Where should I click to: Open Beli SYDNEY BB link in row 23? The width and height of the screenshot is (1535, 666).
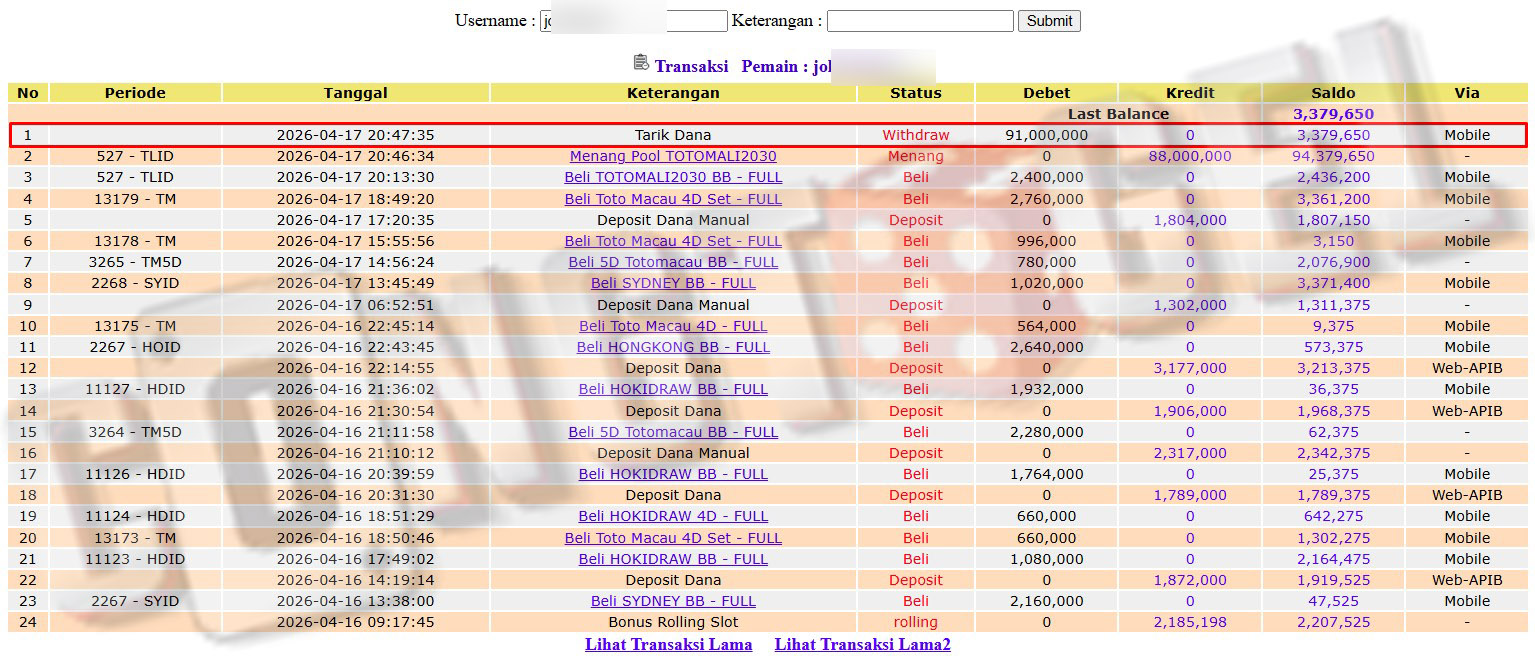[673, 601]
